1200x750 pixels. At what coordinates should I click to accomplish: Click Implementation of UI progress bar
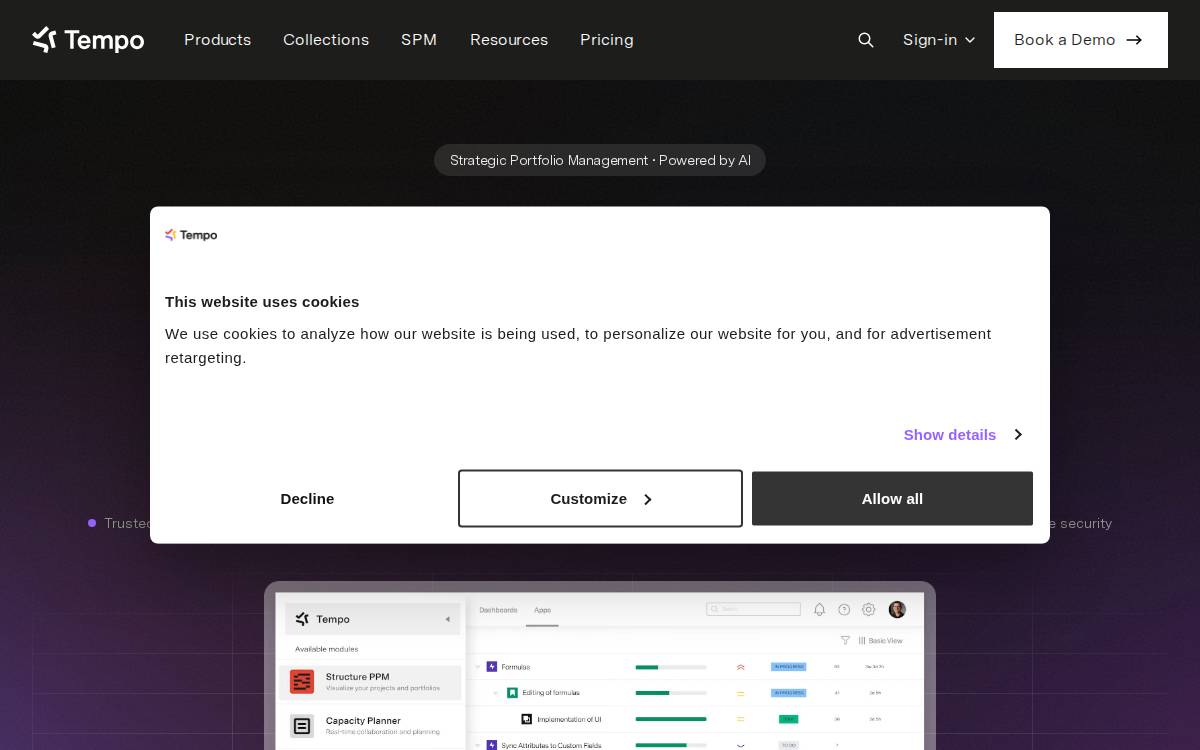pyautogui.click(x=671, y=719)
